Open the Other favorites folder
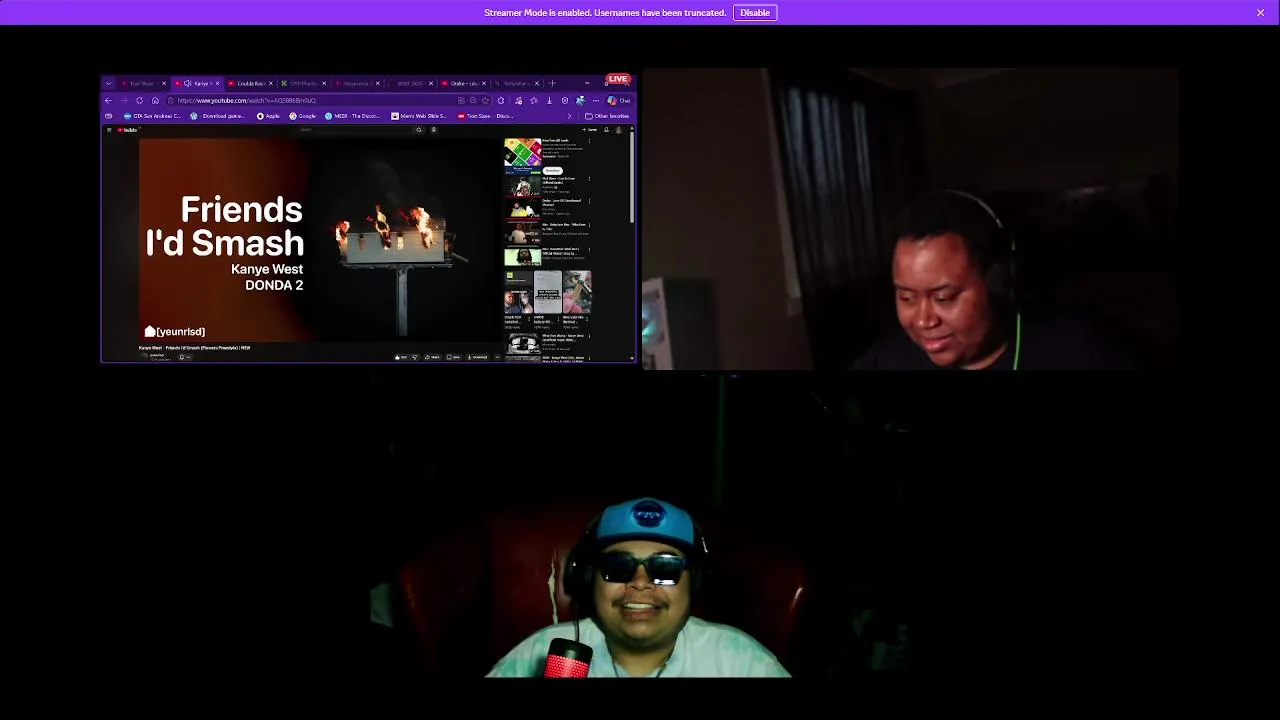This screenshot has height=720, width=1280. 607,116
